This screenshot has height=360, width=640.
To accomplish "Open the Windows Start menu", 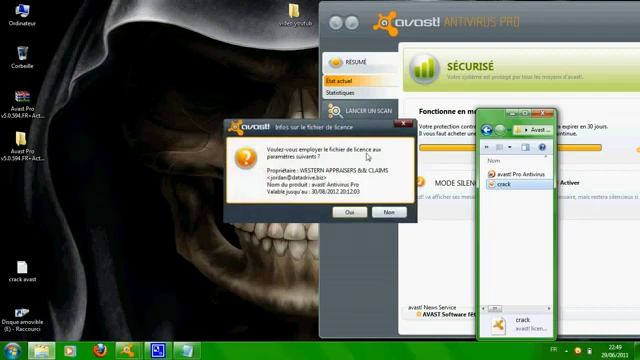I will (x=12, y=351).
